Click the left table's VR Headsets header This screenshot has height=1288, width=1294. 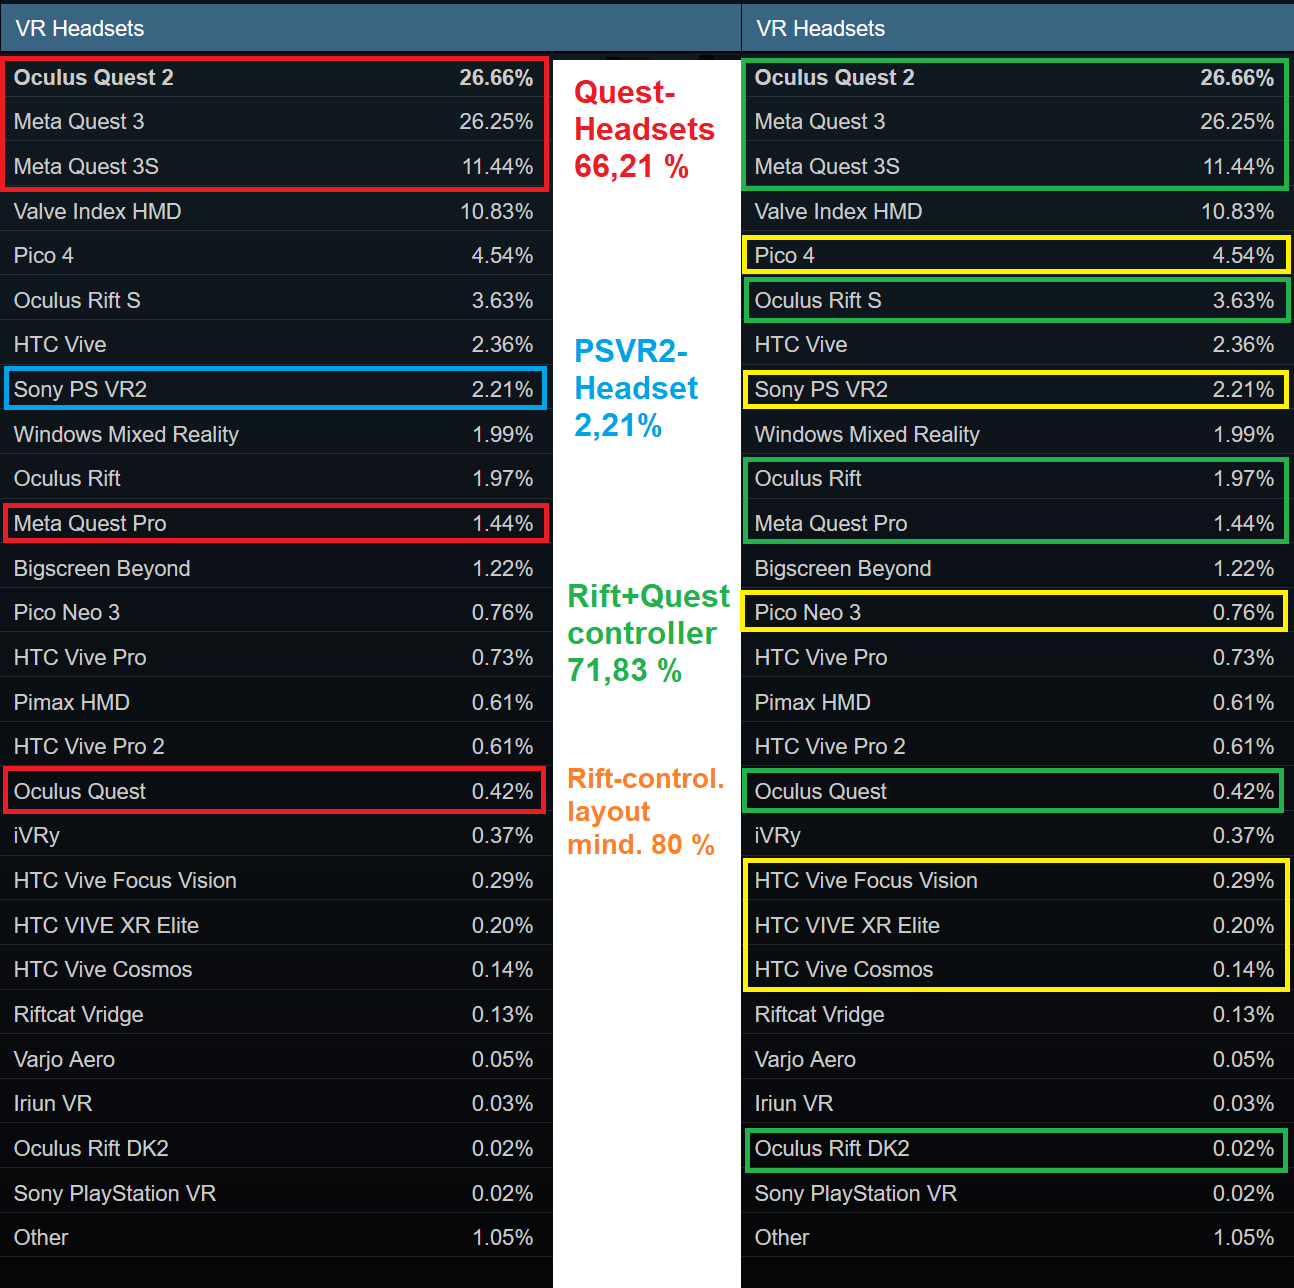370,28
